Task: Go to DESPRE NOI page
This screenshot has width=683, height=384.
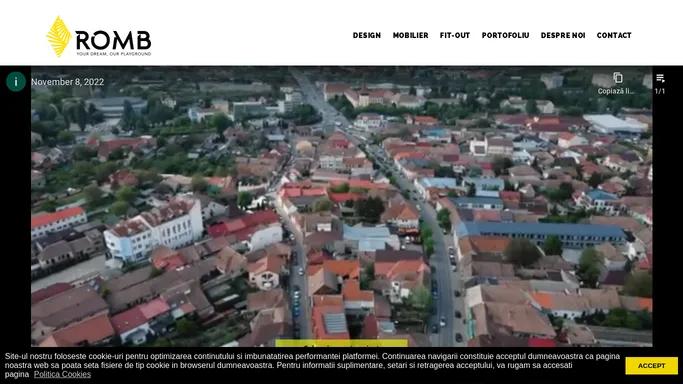Action: (x=563, y=35)
